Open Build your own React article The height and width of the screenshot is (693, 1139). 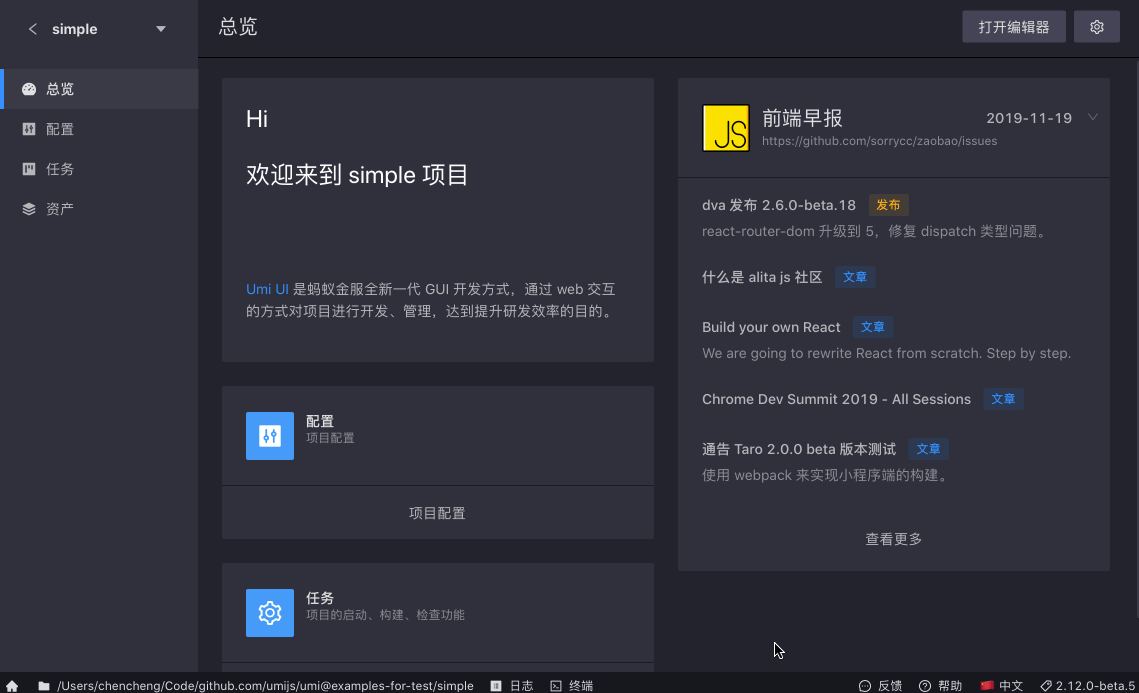pyautogui.click(x=771, y=327)
